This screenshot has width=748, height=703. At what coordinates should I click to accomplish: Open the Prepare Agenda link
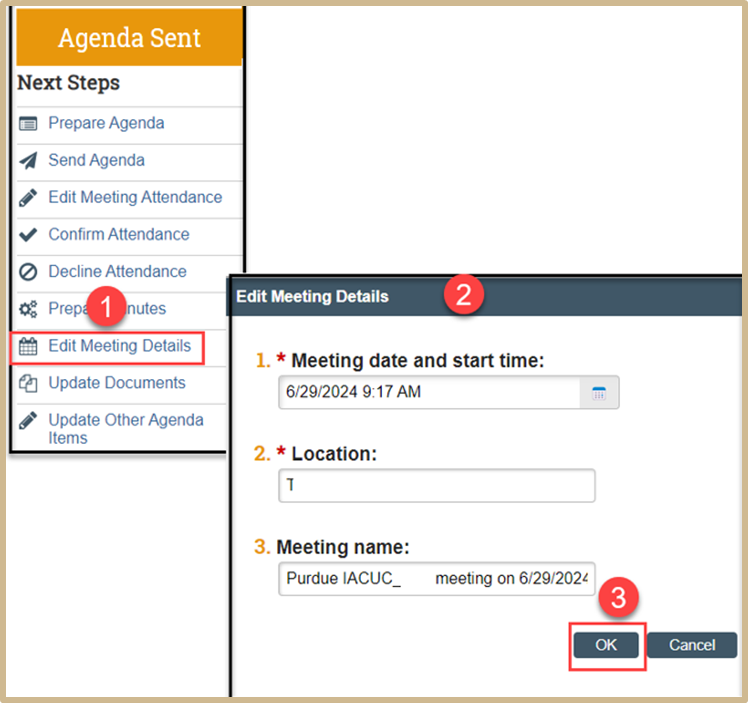pos(106,123)
